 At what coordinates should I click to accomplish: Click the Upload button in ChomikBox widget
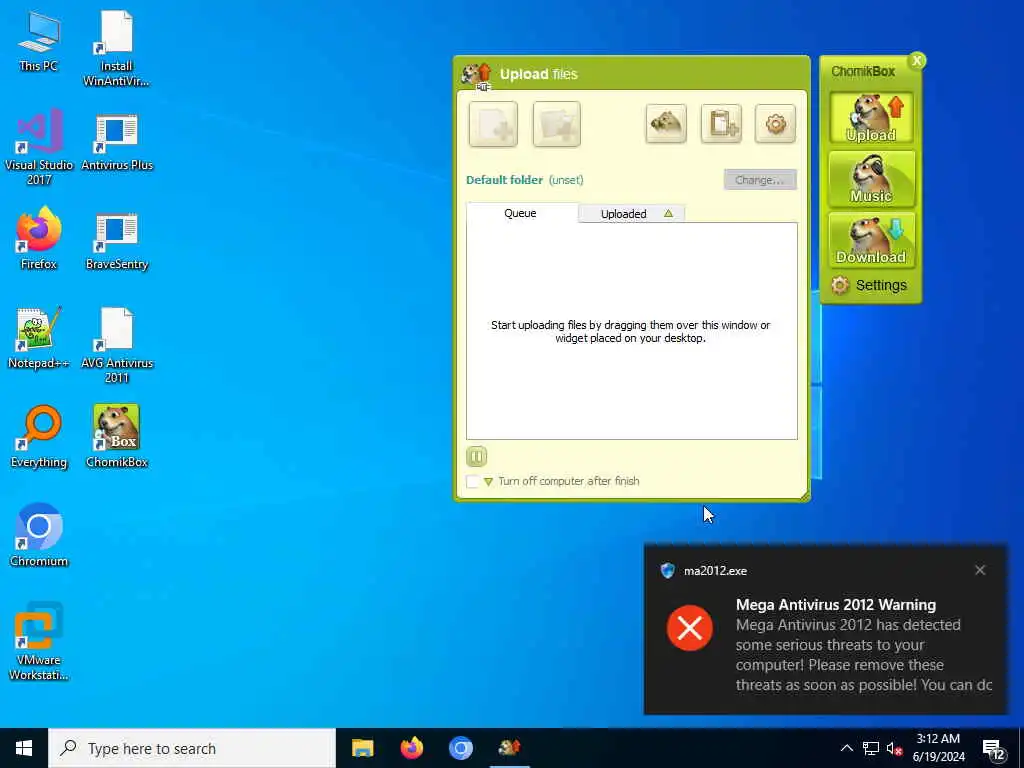point(872,118)
